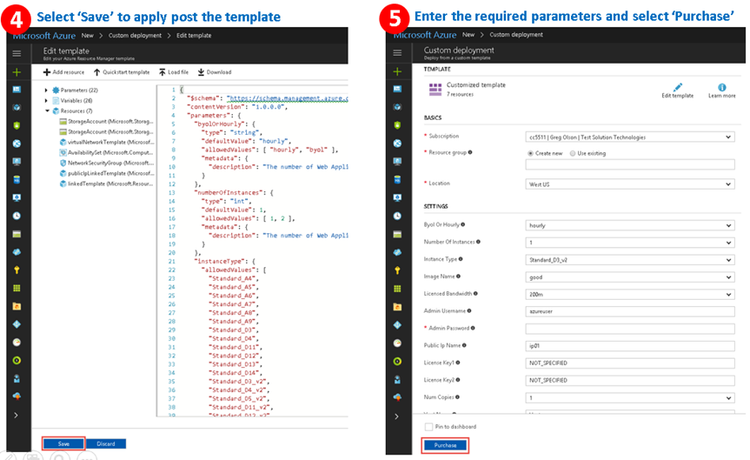Image resolution: width=750 pixels, height=460 pixels.
Task: Open Image Name dropdown
Action: click(x=630, y=277)
